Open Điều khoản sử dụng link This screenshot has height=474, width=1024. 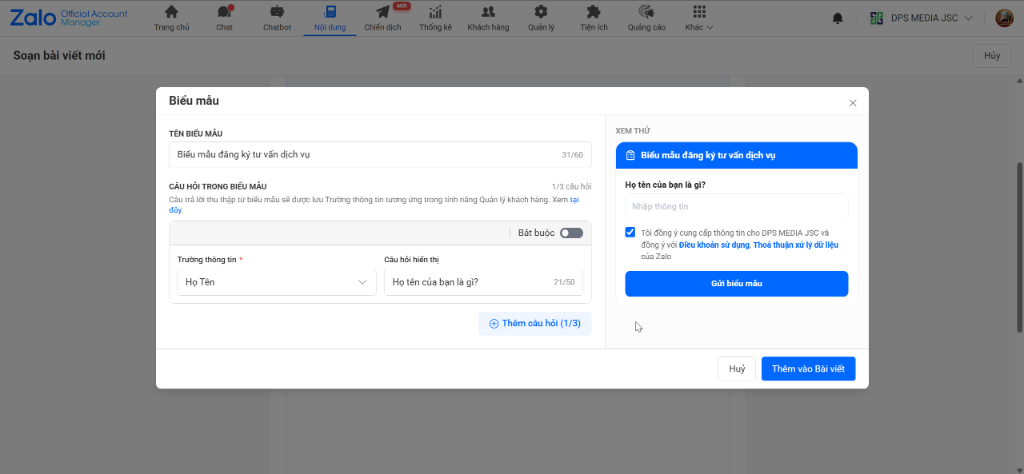(x=715, y=245)
